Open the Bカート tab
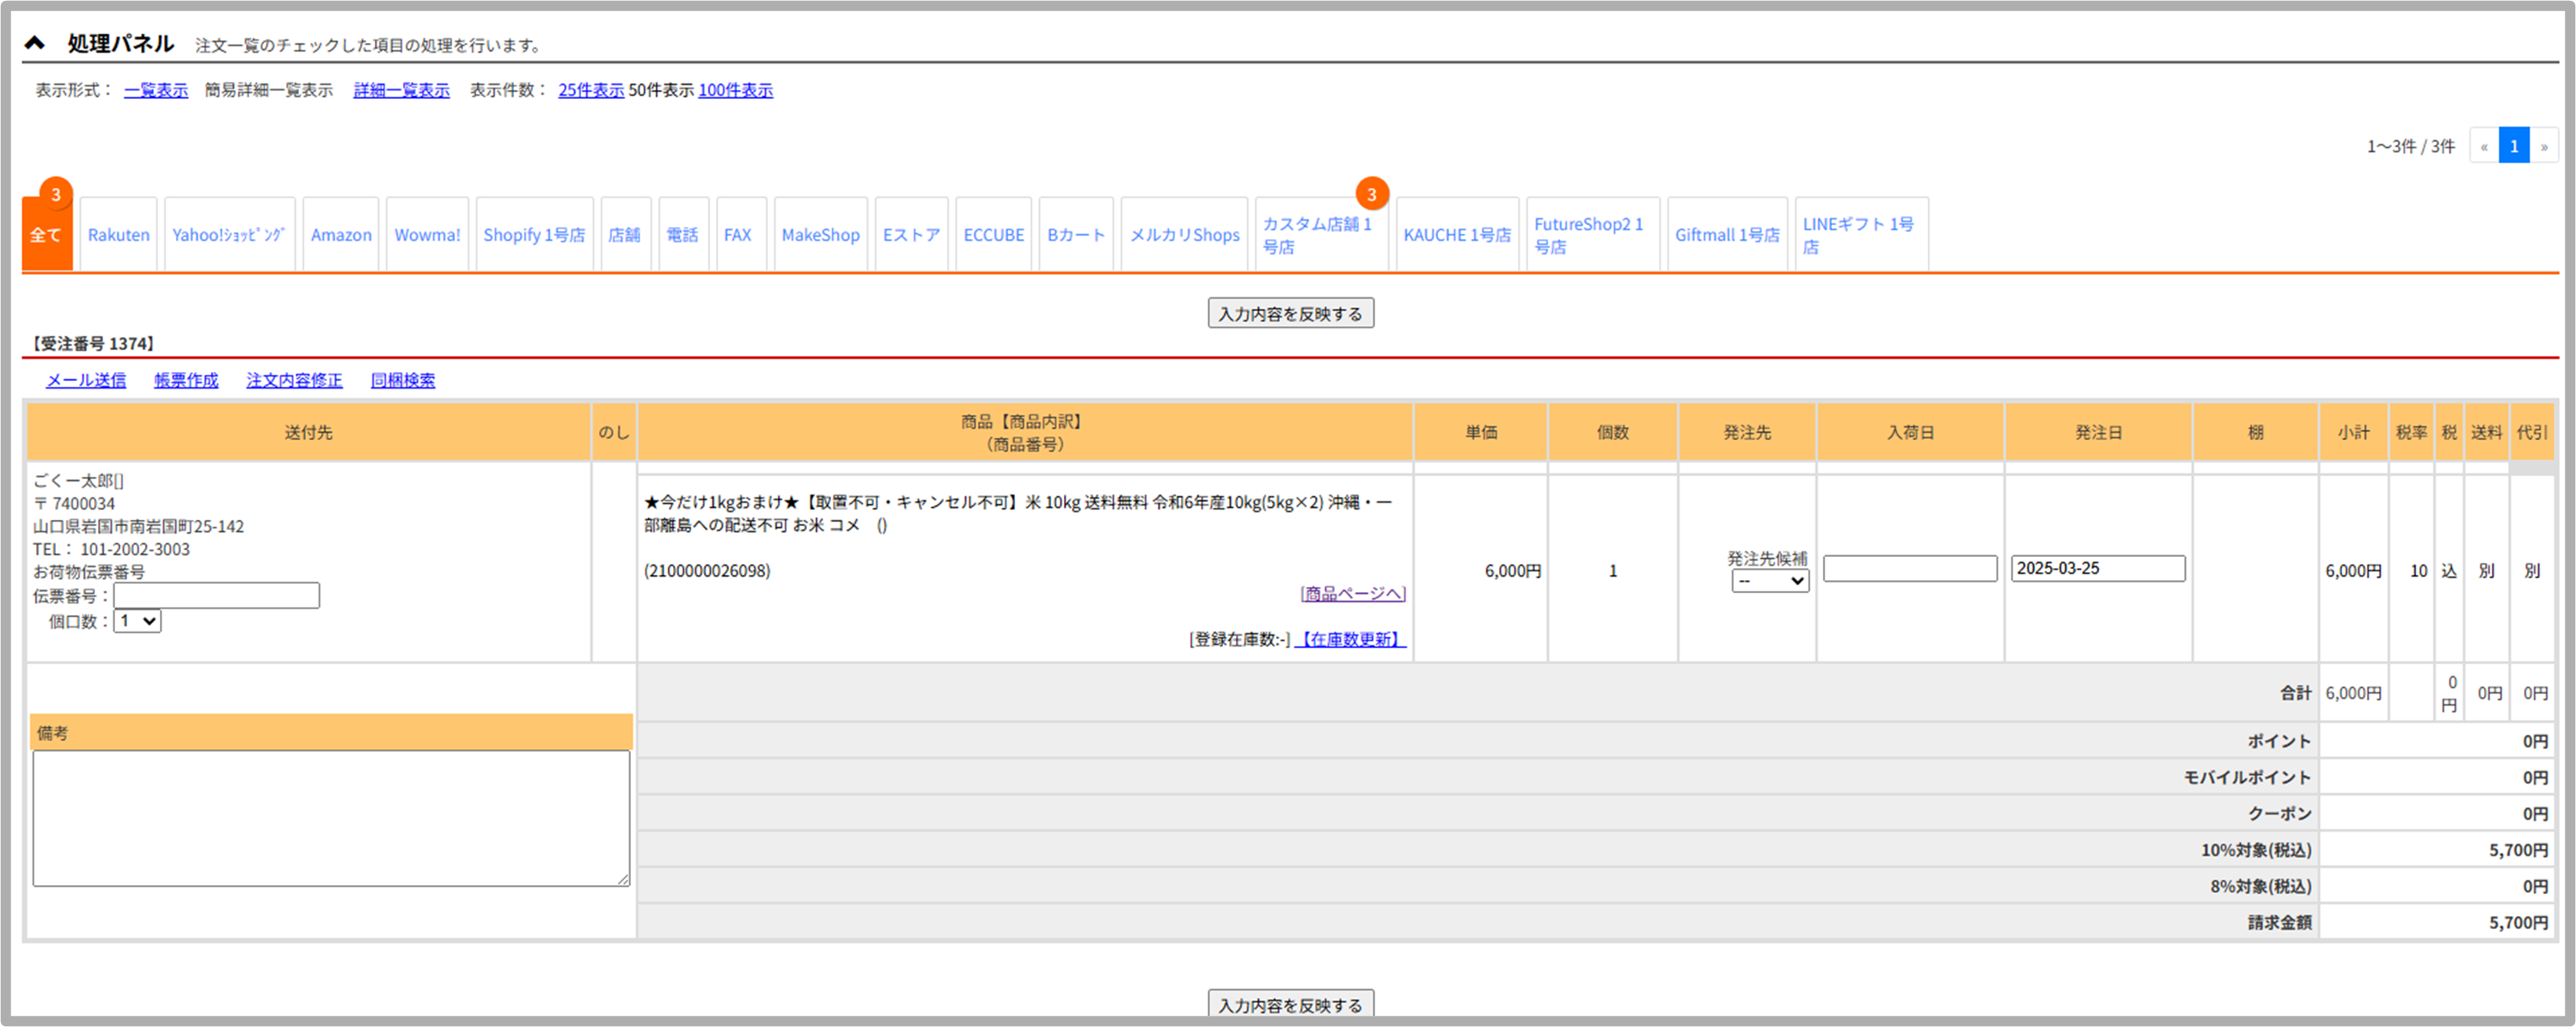The height and width of the screenshot is (1027, 2576). point(1076,234)
